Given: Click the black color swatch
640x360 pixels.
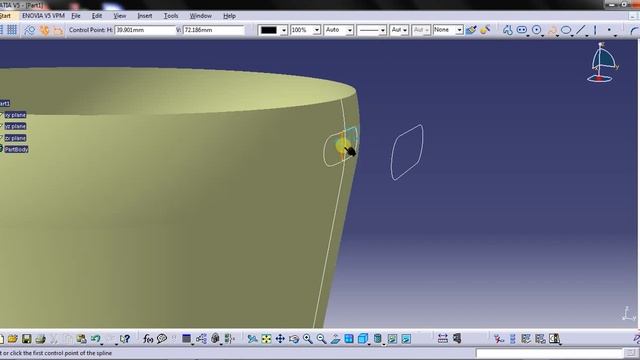Looking at the screenshot, I should [269, 30].
